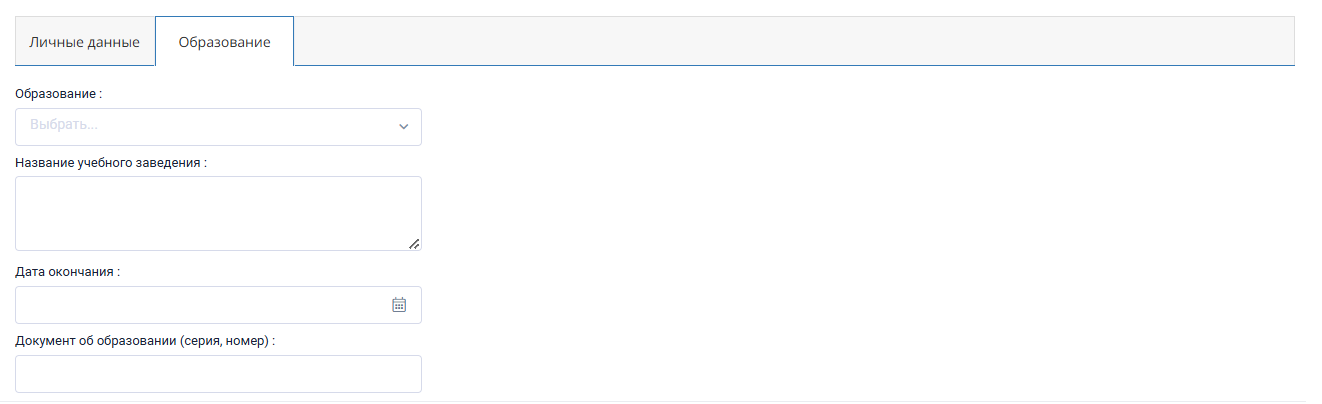The image size is (1322, 404).
Task: Click the empty gray tab strip area
Action: 794,41
